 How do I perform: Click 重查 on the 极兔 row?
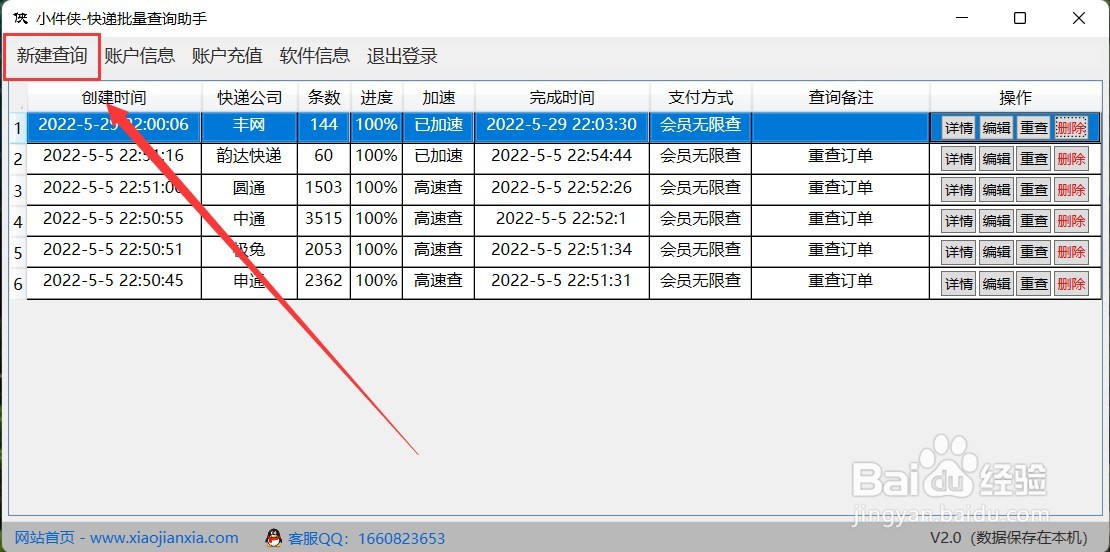point(1034,252)
